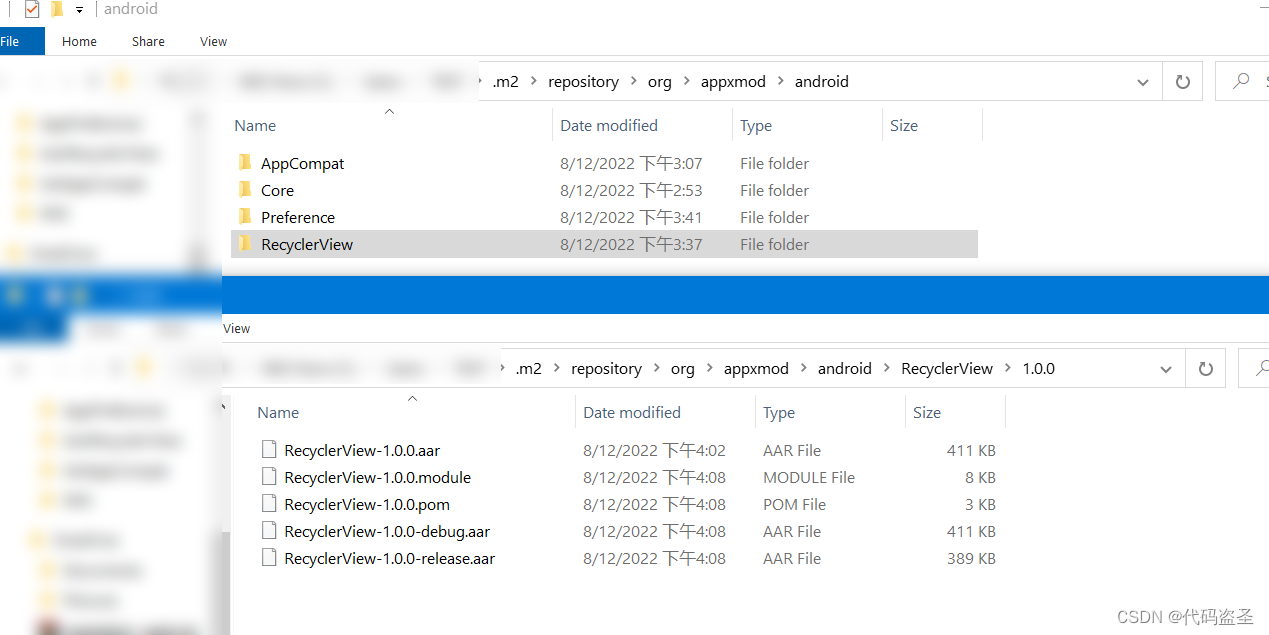
Task: Select RecyclerView-1.0.0-debug.aar file icon
Action: 268,531
